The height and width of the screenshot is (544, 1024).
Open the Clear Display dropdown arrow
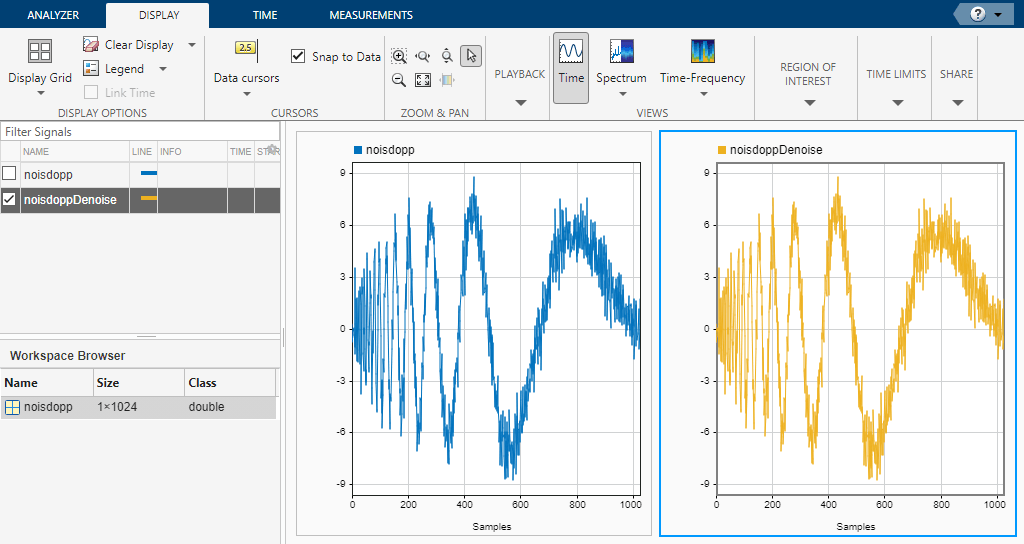point(192,45)
